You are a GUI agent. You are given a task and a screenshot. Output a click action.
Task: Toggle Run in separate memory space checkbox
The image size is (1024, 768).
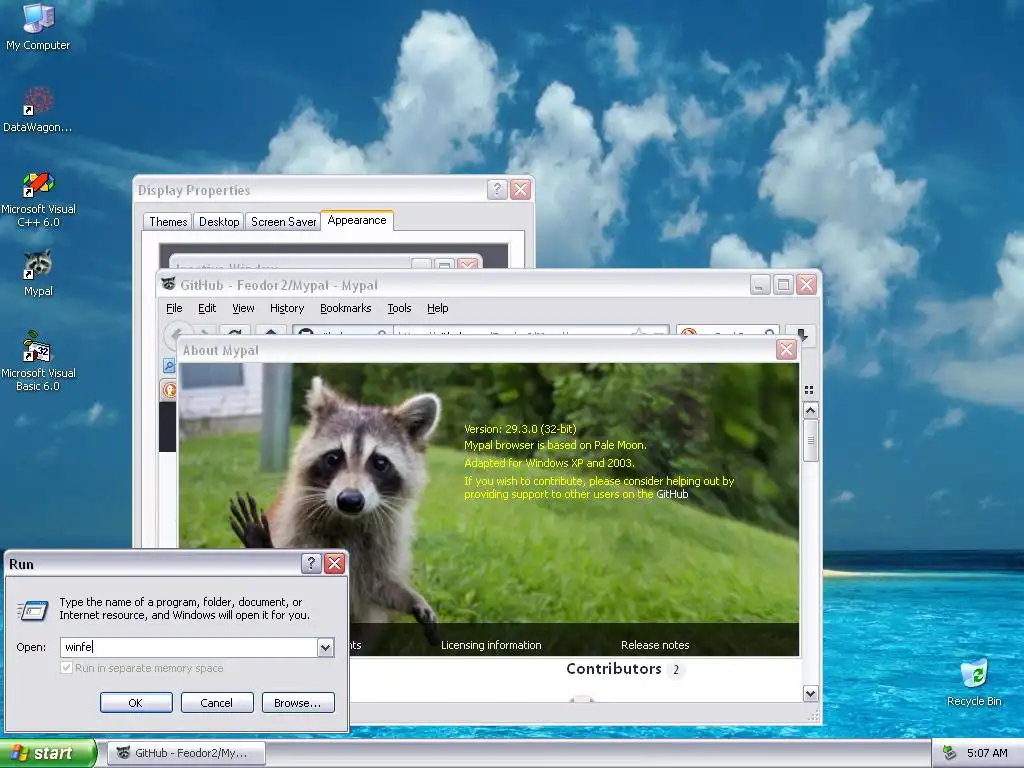coord(66,668)
